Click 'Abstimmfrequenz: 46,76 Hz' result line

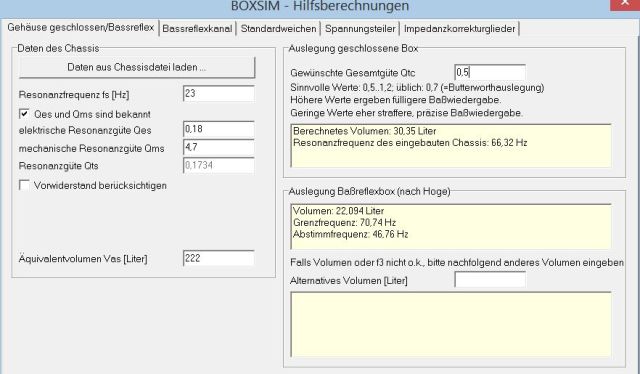pos(351,234)
